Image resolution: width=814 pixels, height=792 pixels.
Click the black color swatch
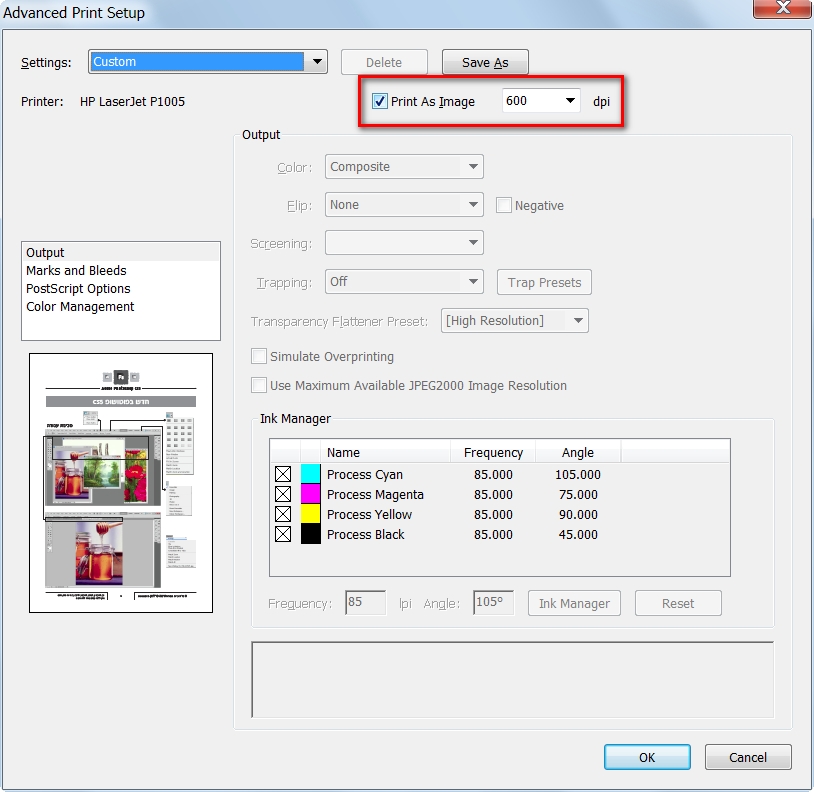coord(310,534)
